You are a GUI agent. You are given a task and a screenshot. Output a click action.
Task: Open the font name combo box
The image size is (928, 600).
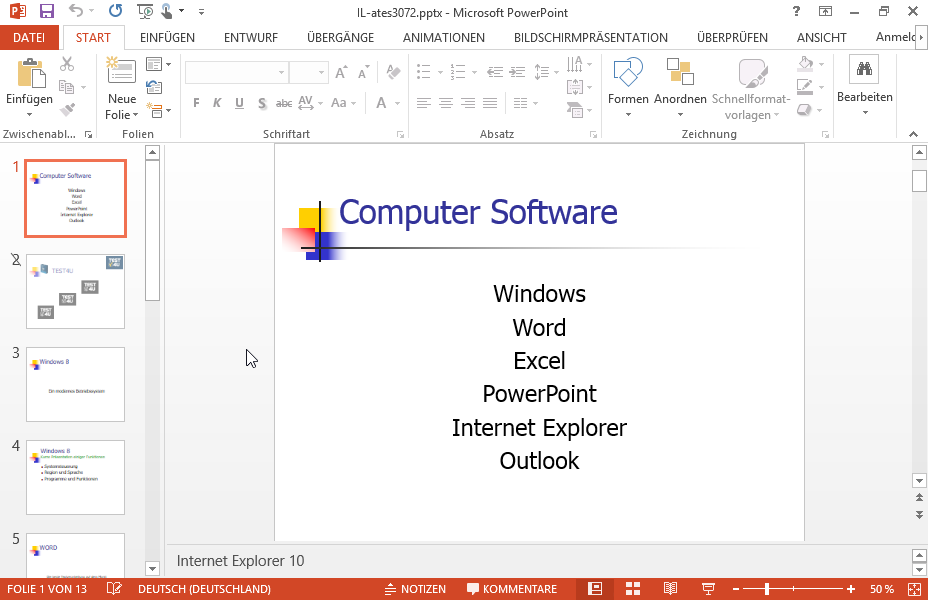point(236,72)
